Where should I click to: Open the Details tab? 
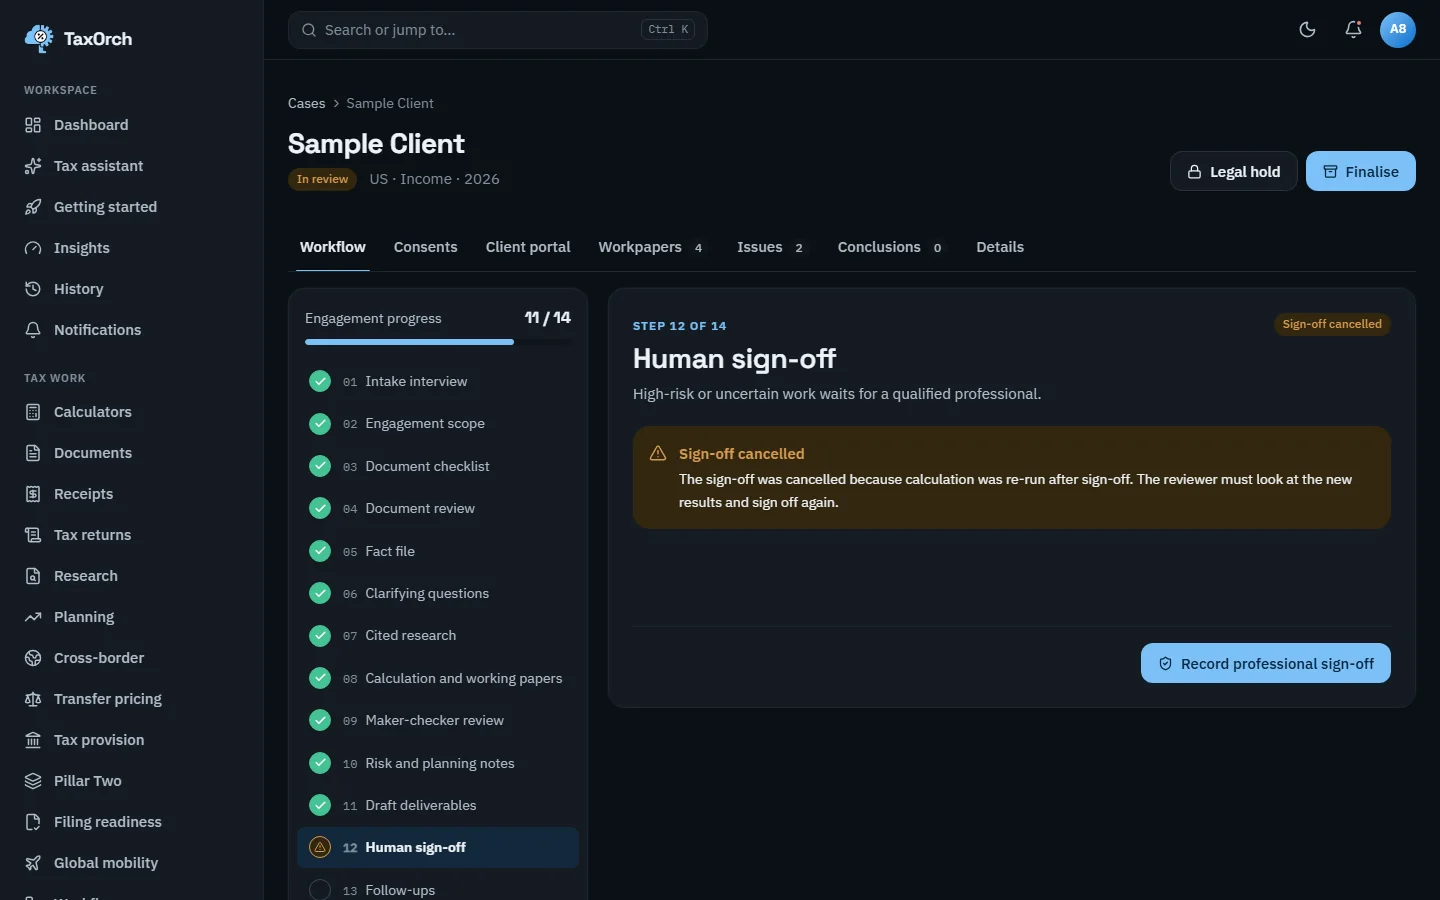point(1000,247)
